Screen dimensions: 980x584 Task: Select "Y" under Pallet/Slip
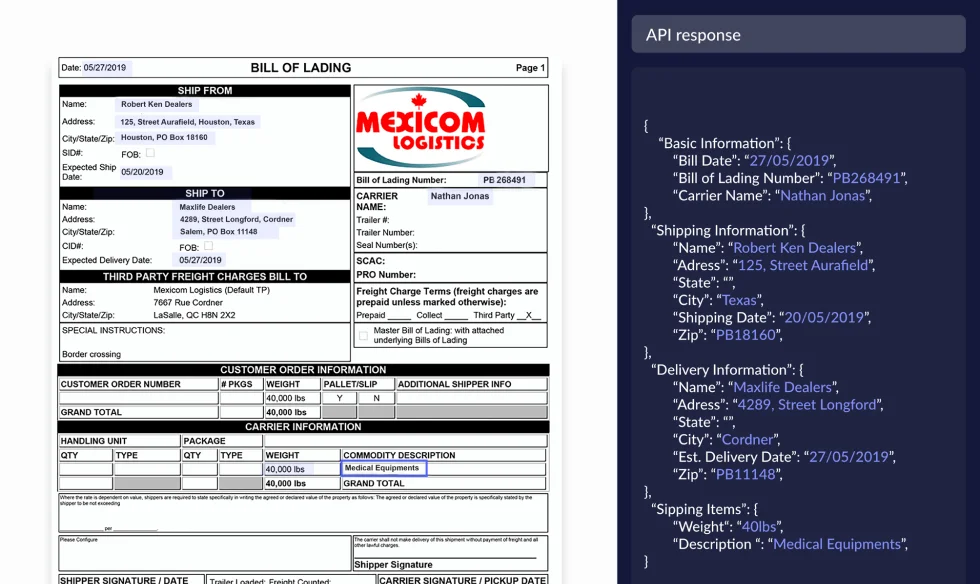coord(338,396)
